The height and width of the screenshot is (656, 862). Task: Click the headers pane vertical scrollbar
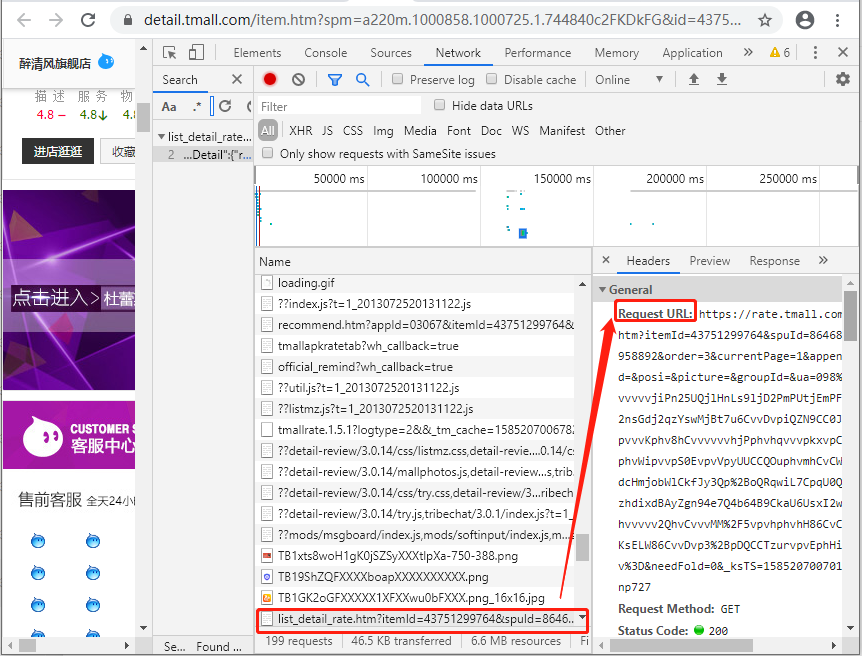tap(850, 316)
